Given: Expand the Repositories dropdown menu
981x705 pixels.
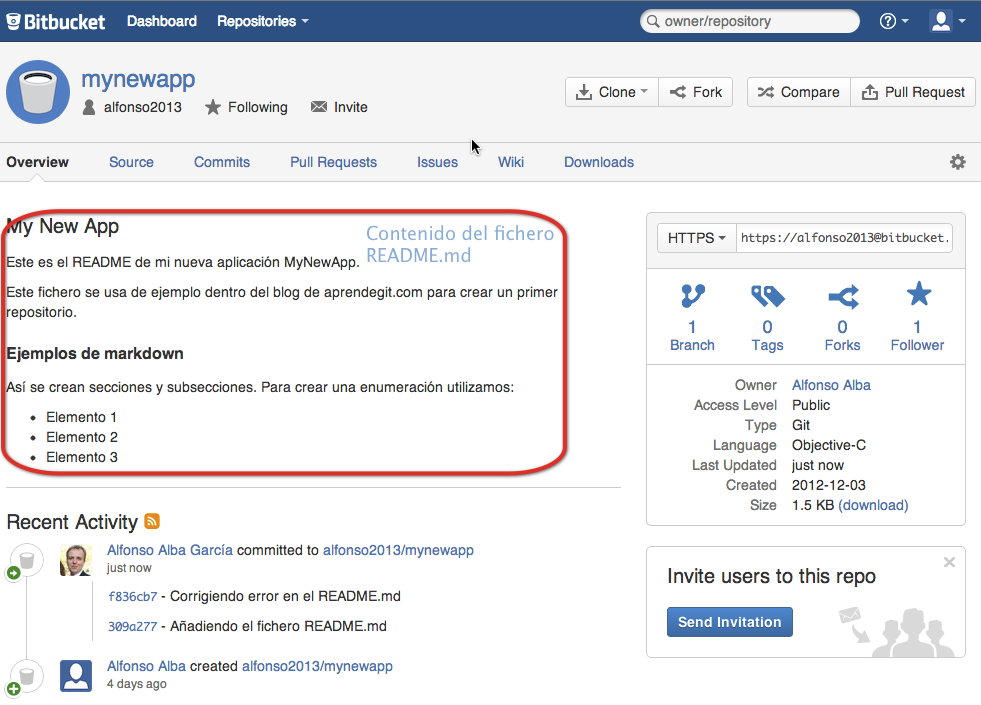Looking at the screenshot, I should 262,21.
